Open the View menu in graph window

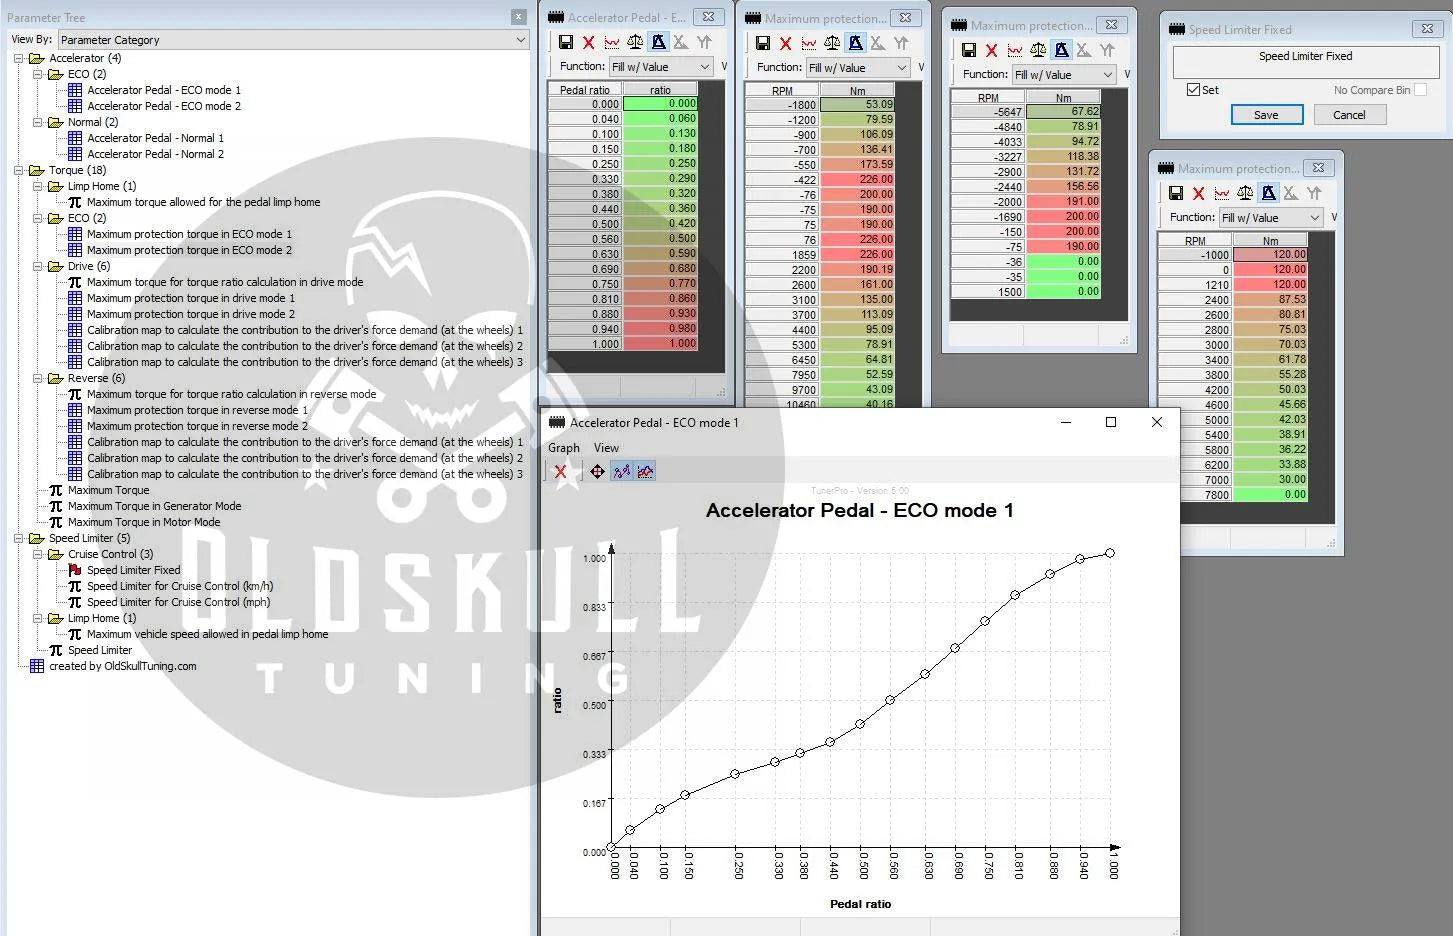point(606,448)
